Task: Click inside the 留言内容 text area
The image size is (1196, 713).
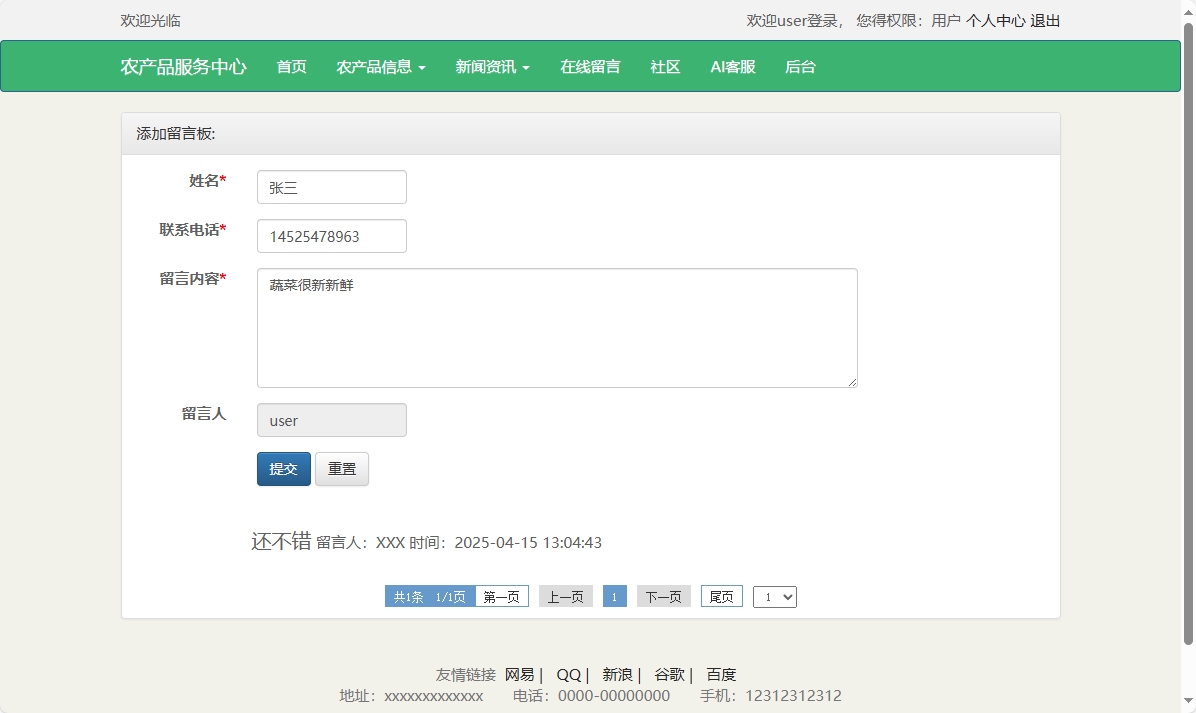Action: 556,327
